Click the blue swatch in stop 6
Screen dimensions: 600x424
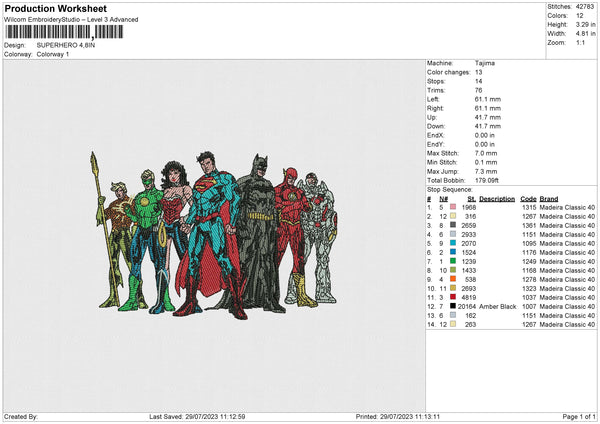click(x=453, y=252)
